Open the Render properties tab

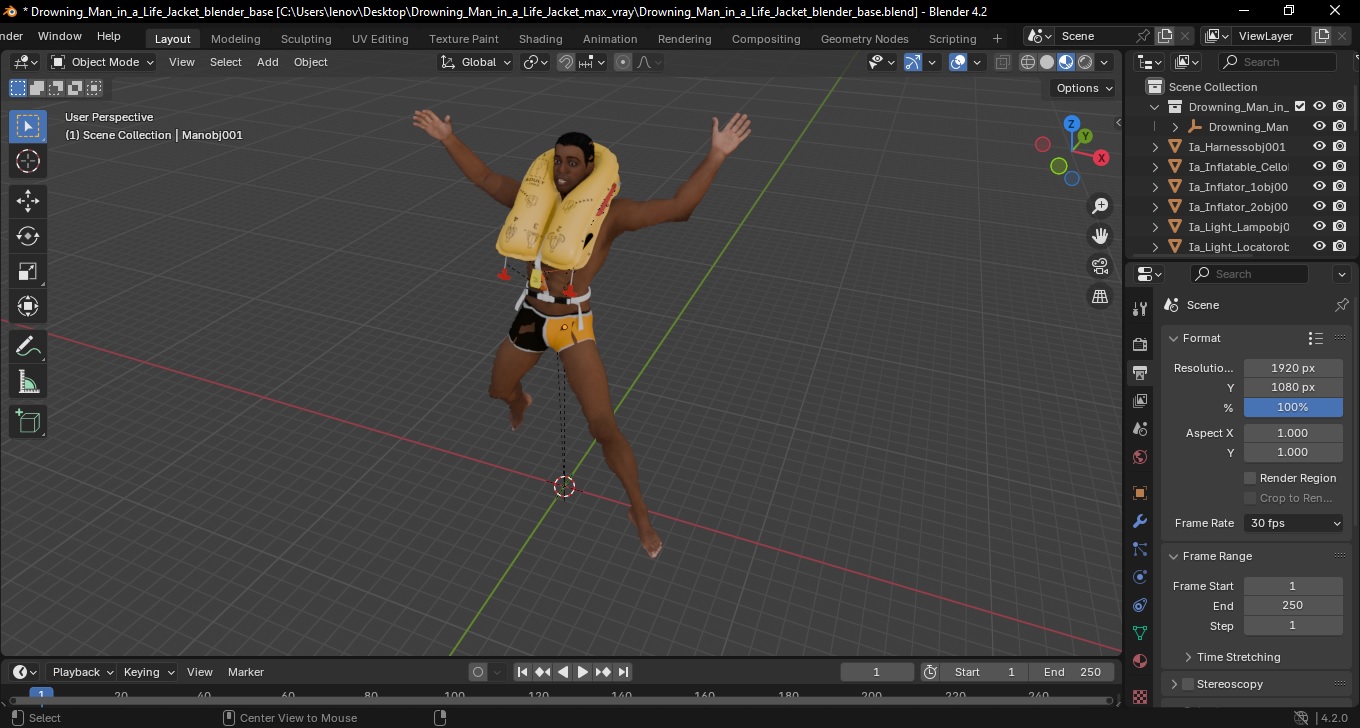pyautogui.click(x=1140, y=344)
